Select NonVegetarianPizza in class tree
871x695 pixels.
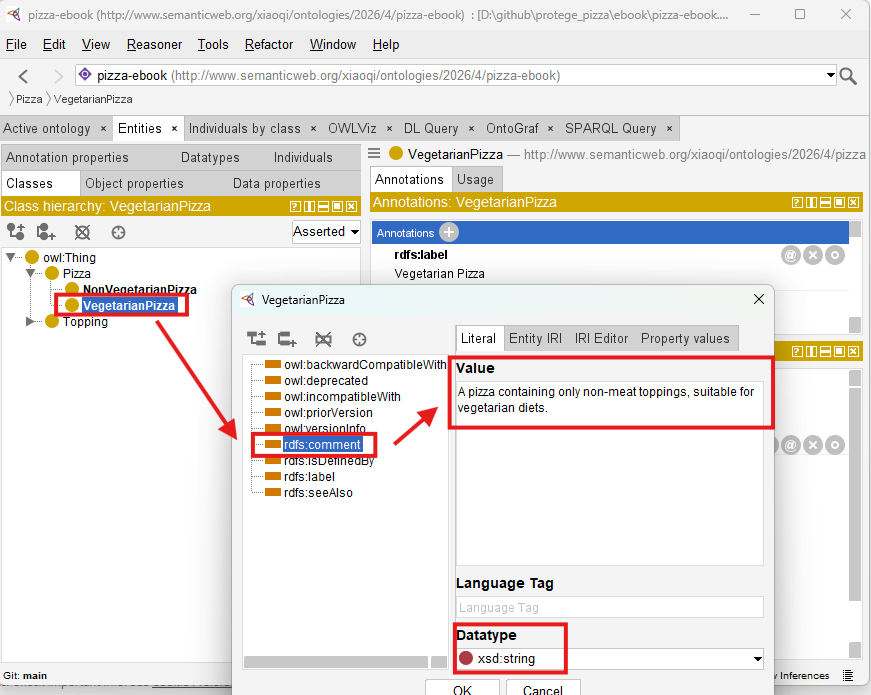139,289
